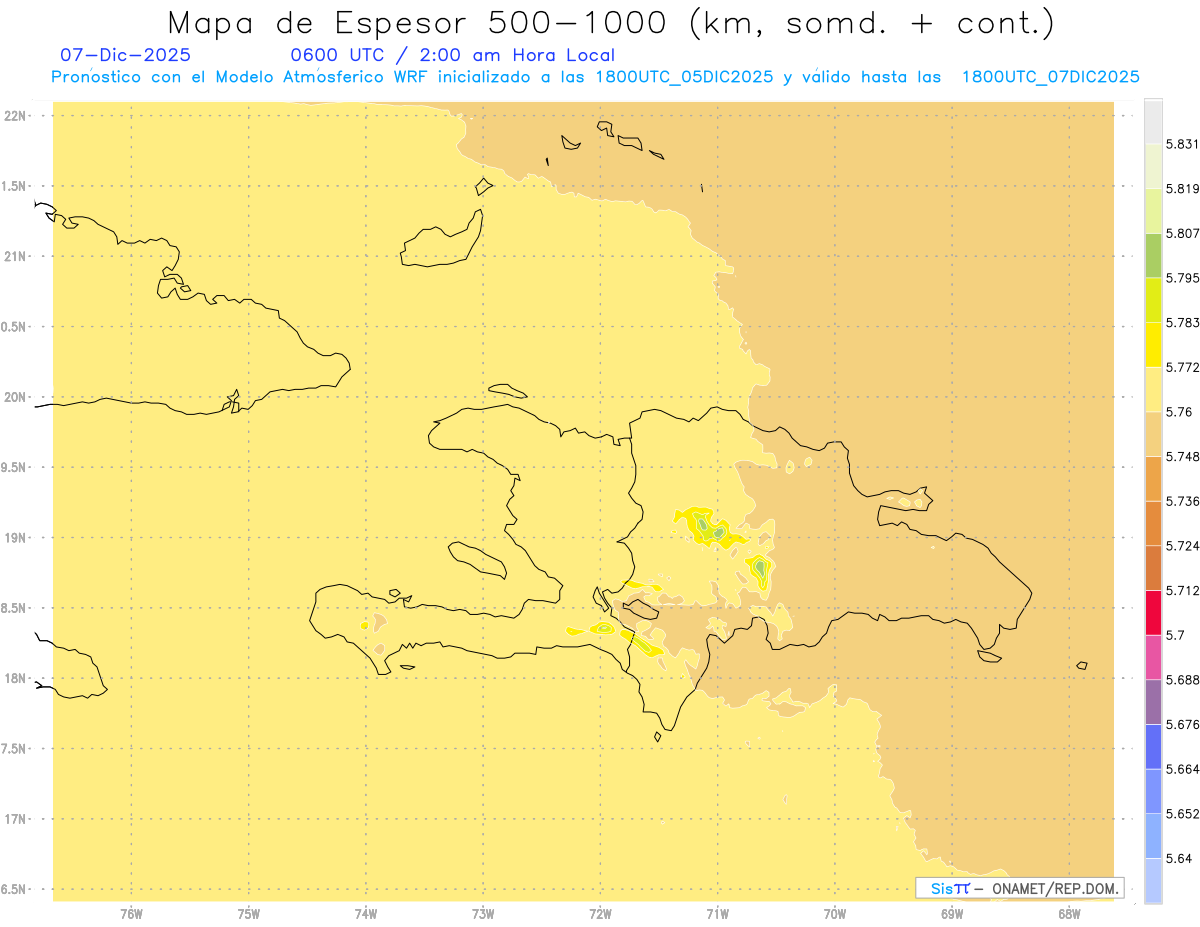Click the legend value 5.664
The image size is (1200, 927).
(x=1182, y=769)
